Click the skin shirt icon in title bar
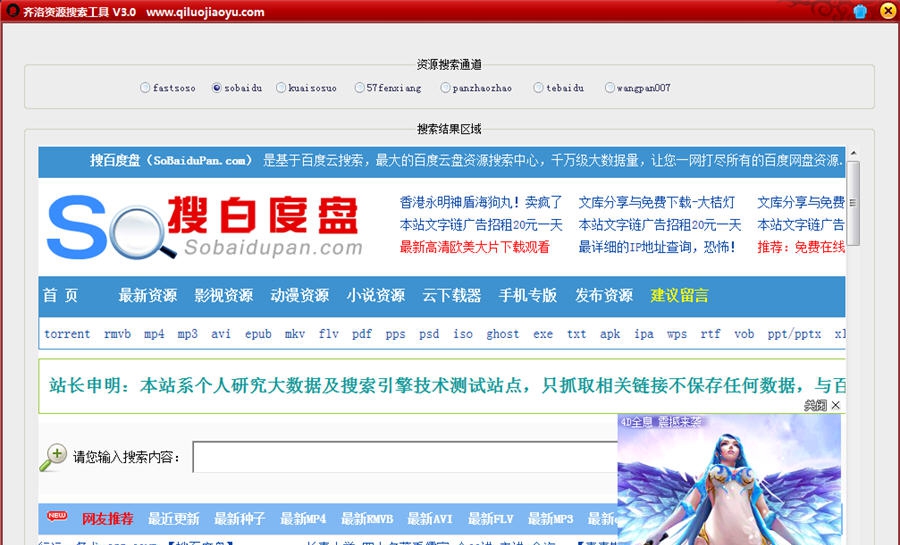Screen dimensions: 900x545 (860, 11)
